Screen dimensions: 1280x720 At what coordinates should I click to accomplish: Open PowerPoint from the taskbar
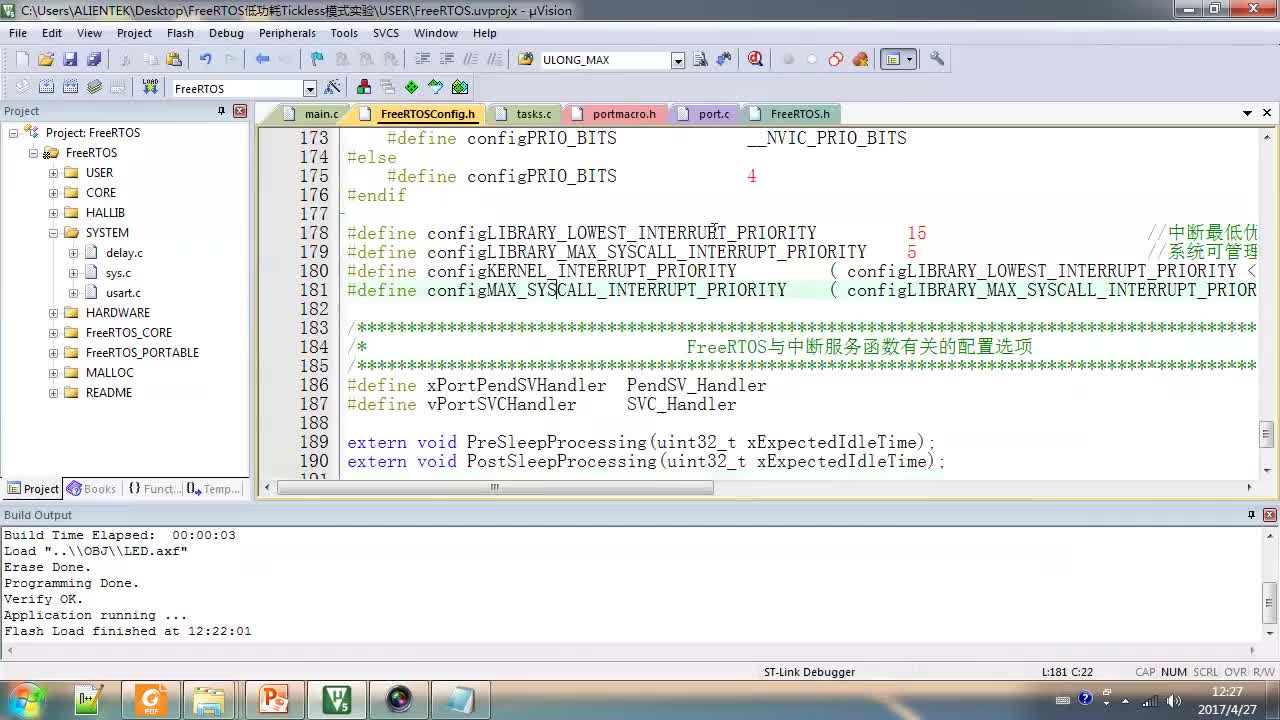pyautogui.click(x=274, y=698)
